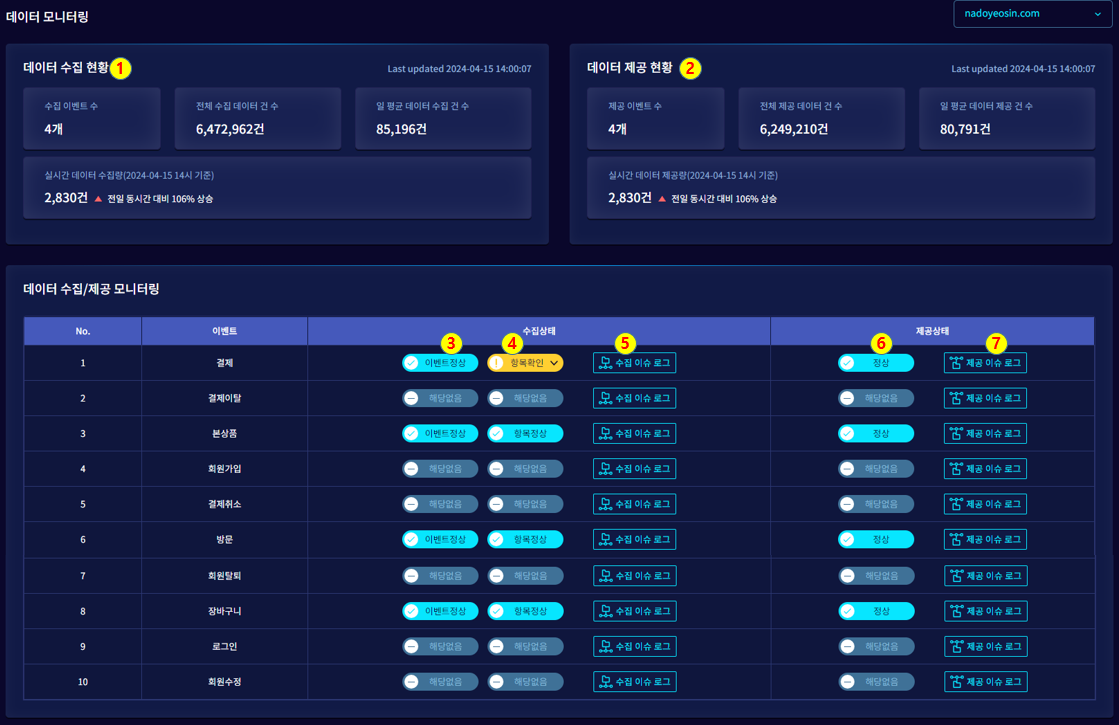Image resolution: width=1119 pixels, height=725 pixels.
Task: Click the 제공상태 column header
Action: (932, 331)
